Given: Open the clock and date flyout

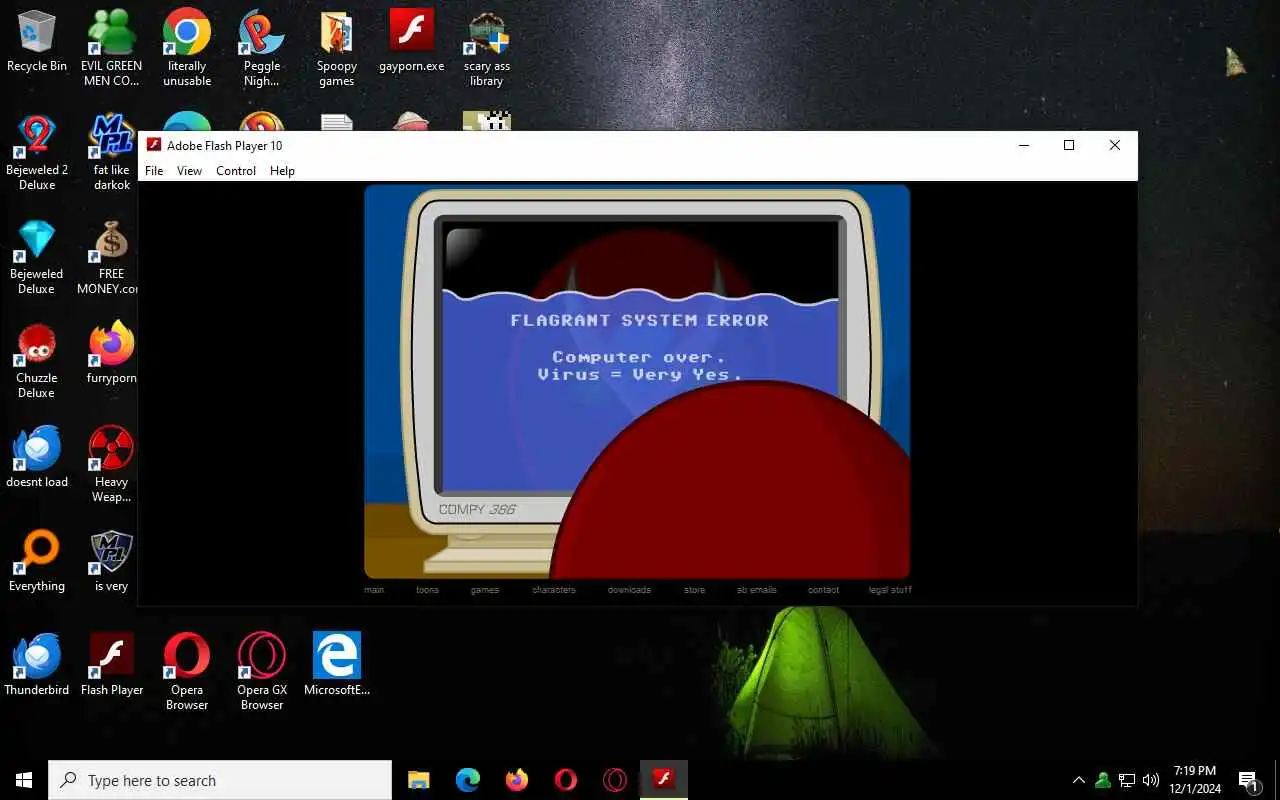Looking at the screenshot, I should pyautogui.click(x=1195, y=780).
